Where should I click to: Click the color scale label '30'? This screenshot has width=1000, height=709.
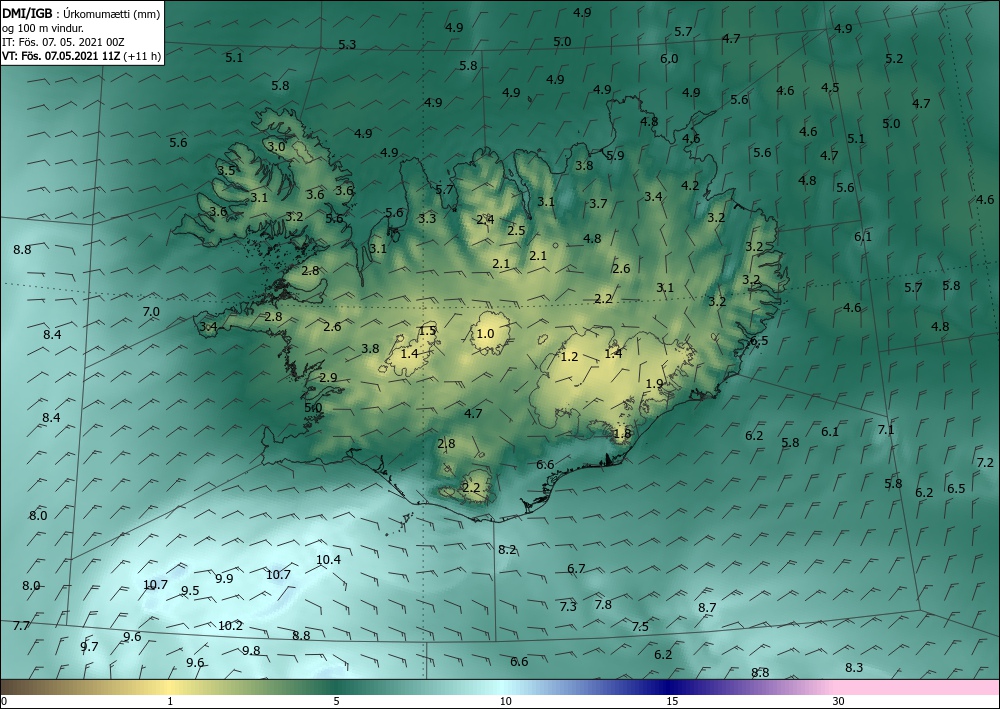pyautogui.click(x=838, y=702)
